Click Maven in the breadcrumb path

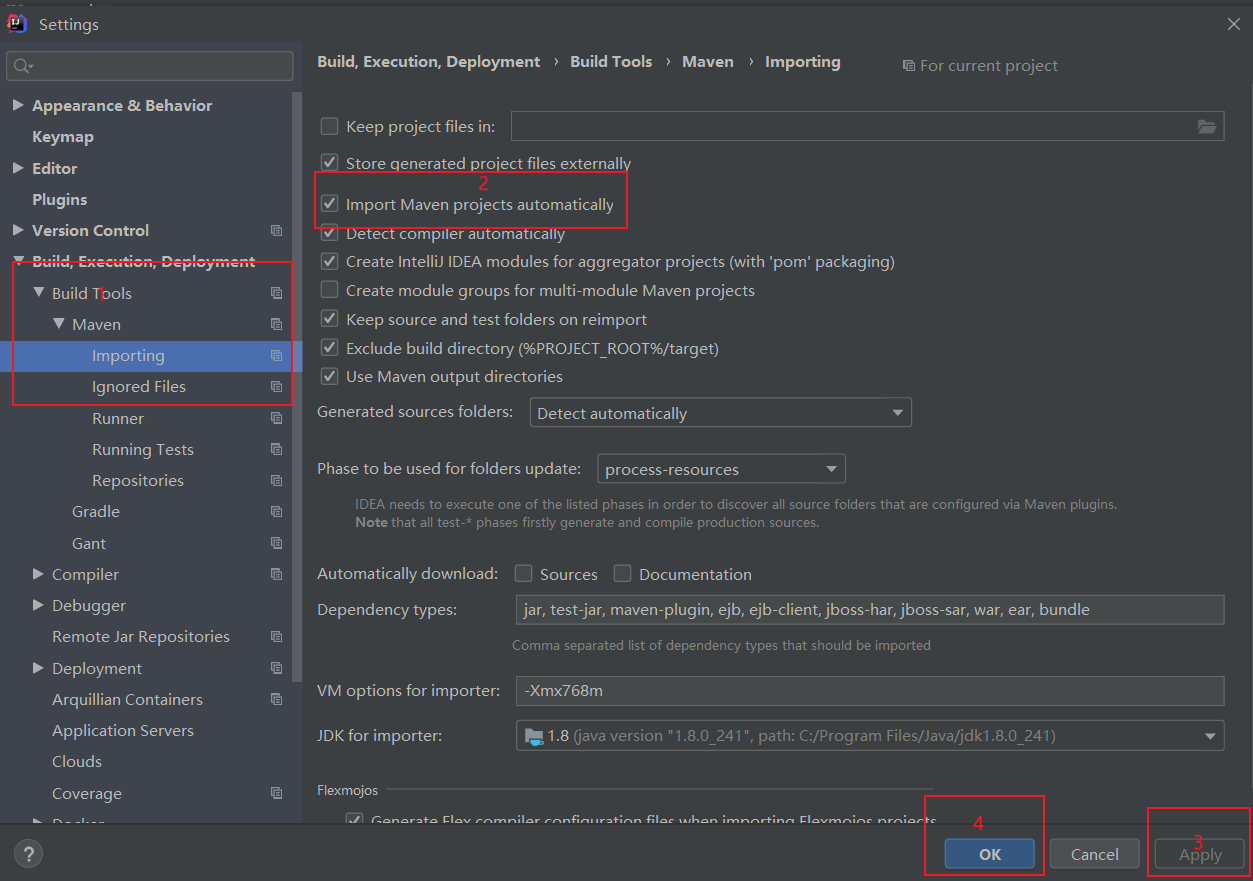[x=708, y=62]
